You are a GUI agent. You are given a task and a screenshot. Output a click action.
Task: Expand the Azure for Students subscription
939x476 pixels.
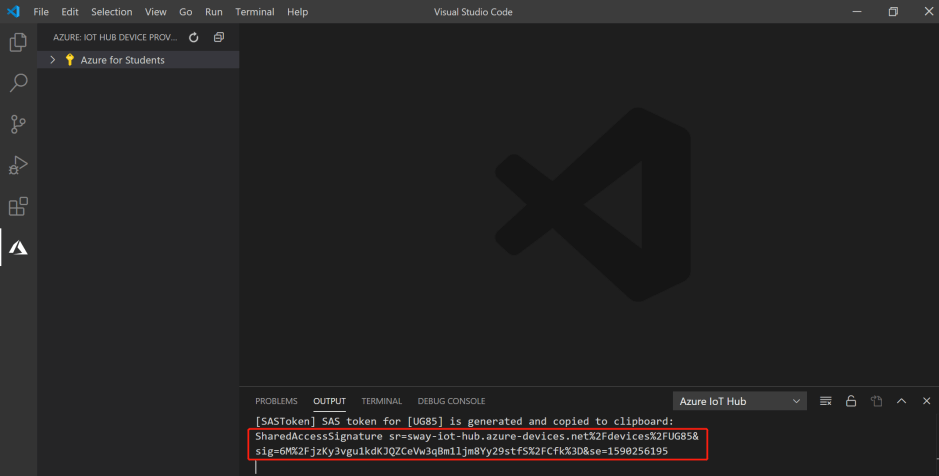[53, 60]
